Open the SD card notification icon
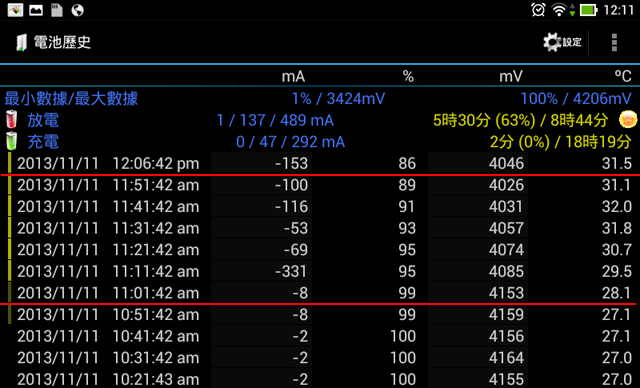Screen dimensions: 640x388 click(57, 10)
